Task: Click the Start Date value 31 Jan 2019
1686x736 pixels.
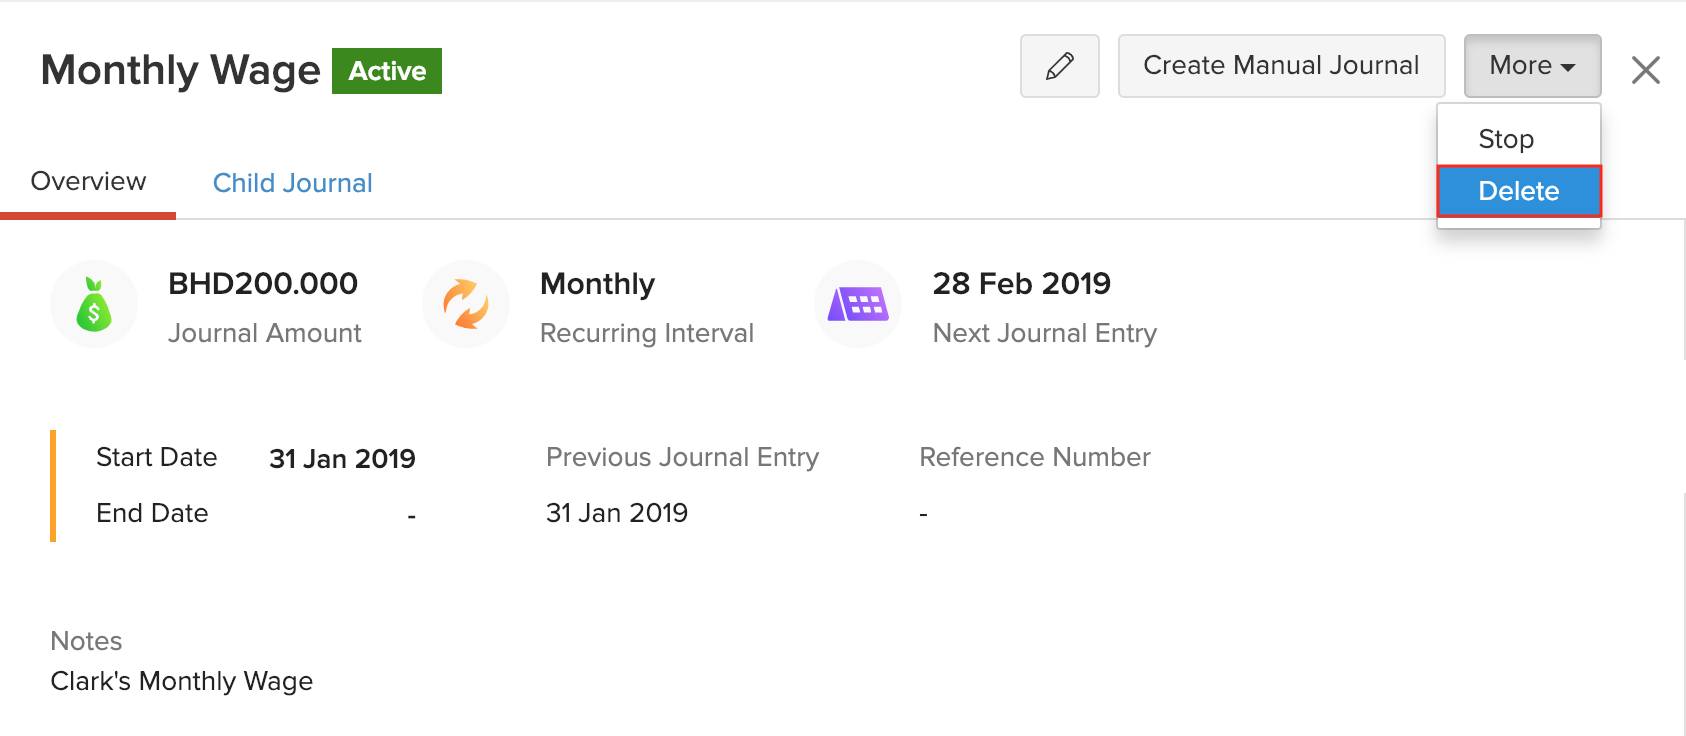Action: click(342, 458)
